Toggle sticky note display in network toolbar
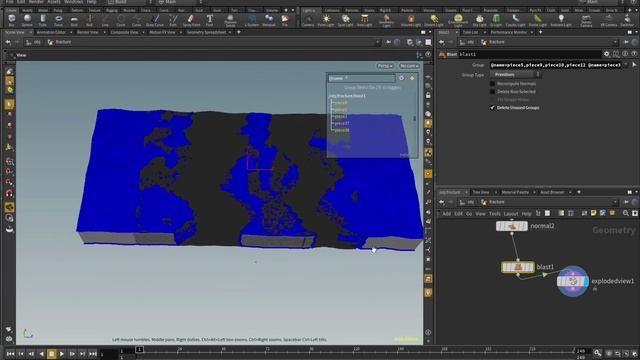 pyautogui.click(x=593, y=213)
